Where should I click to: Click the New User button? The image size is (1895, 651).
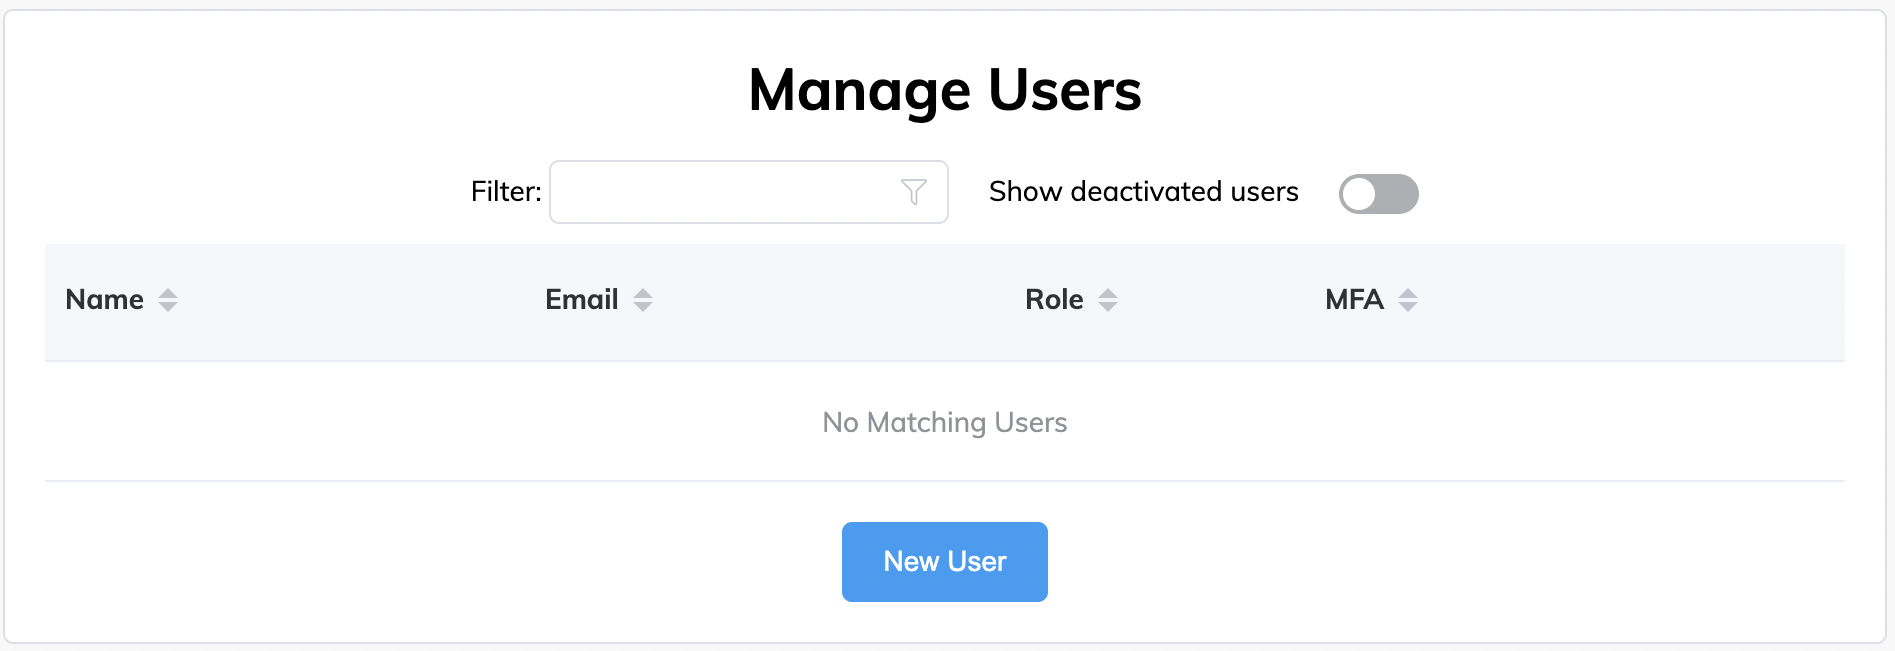coord(944,561)
